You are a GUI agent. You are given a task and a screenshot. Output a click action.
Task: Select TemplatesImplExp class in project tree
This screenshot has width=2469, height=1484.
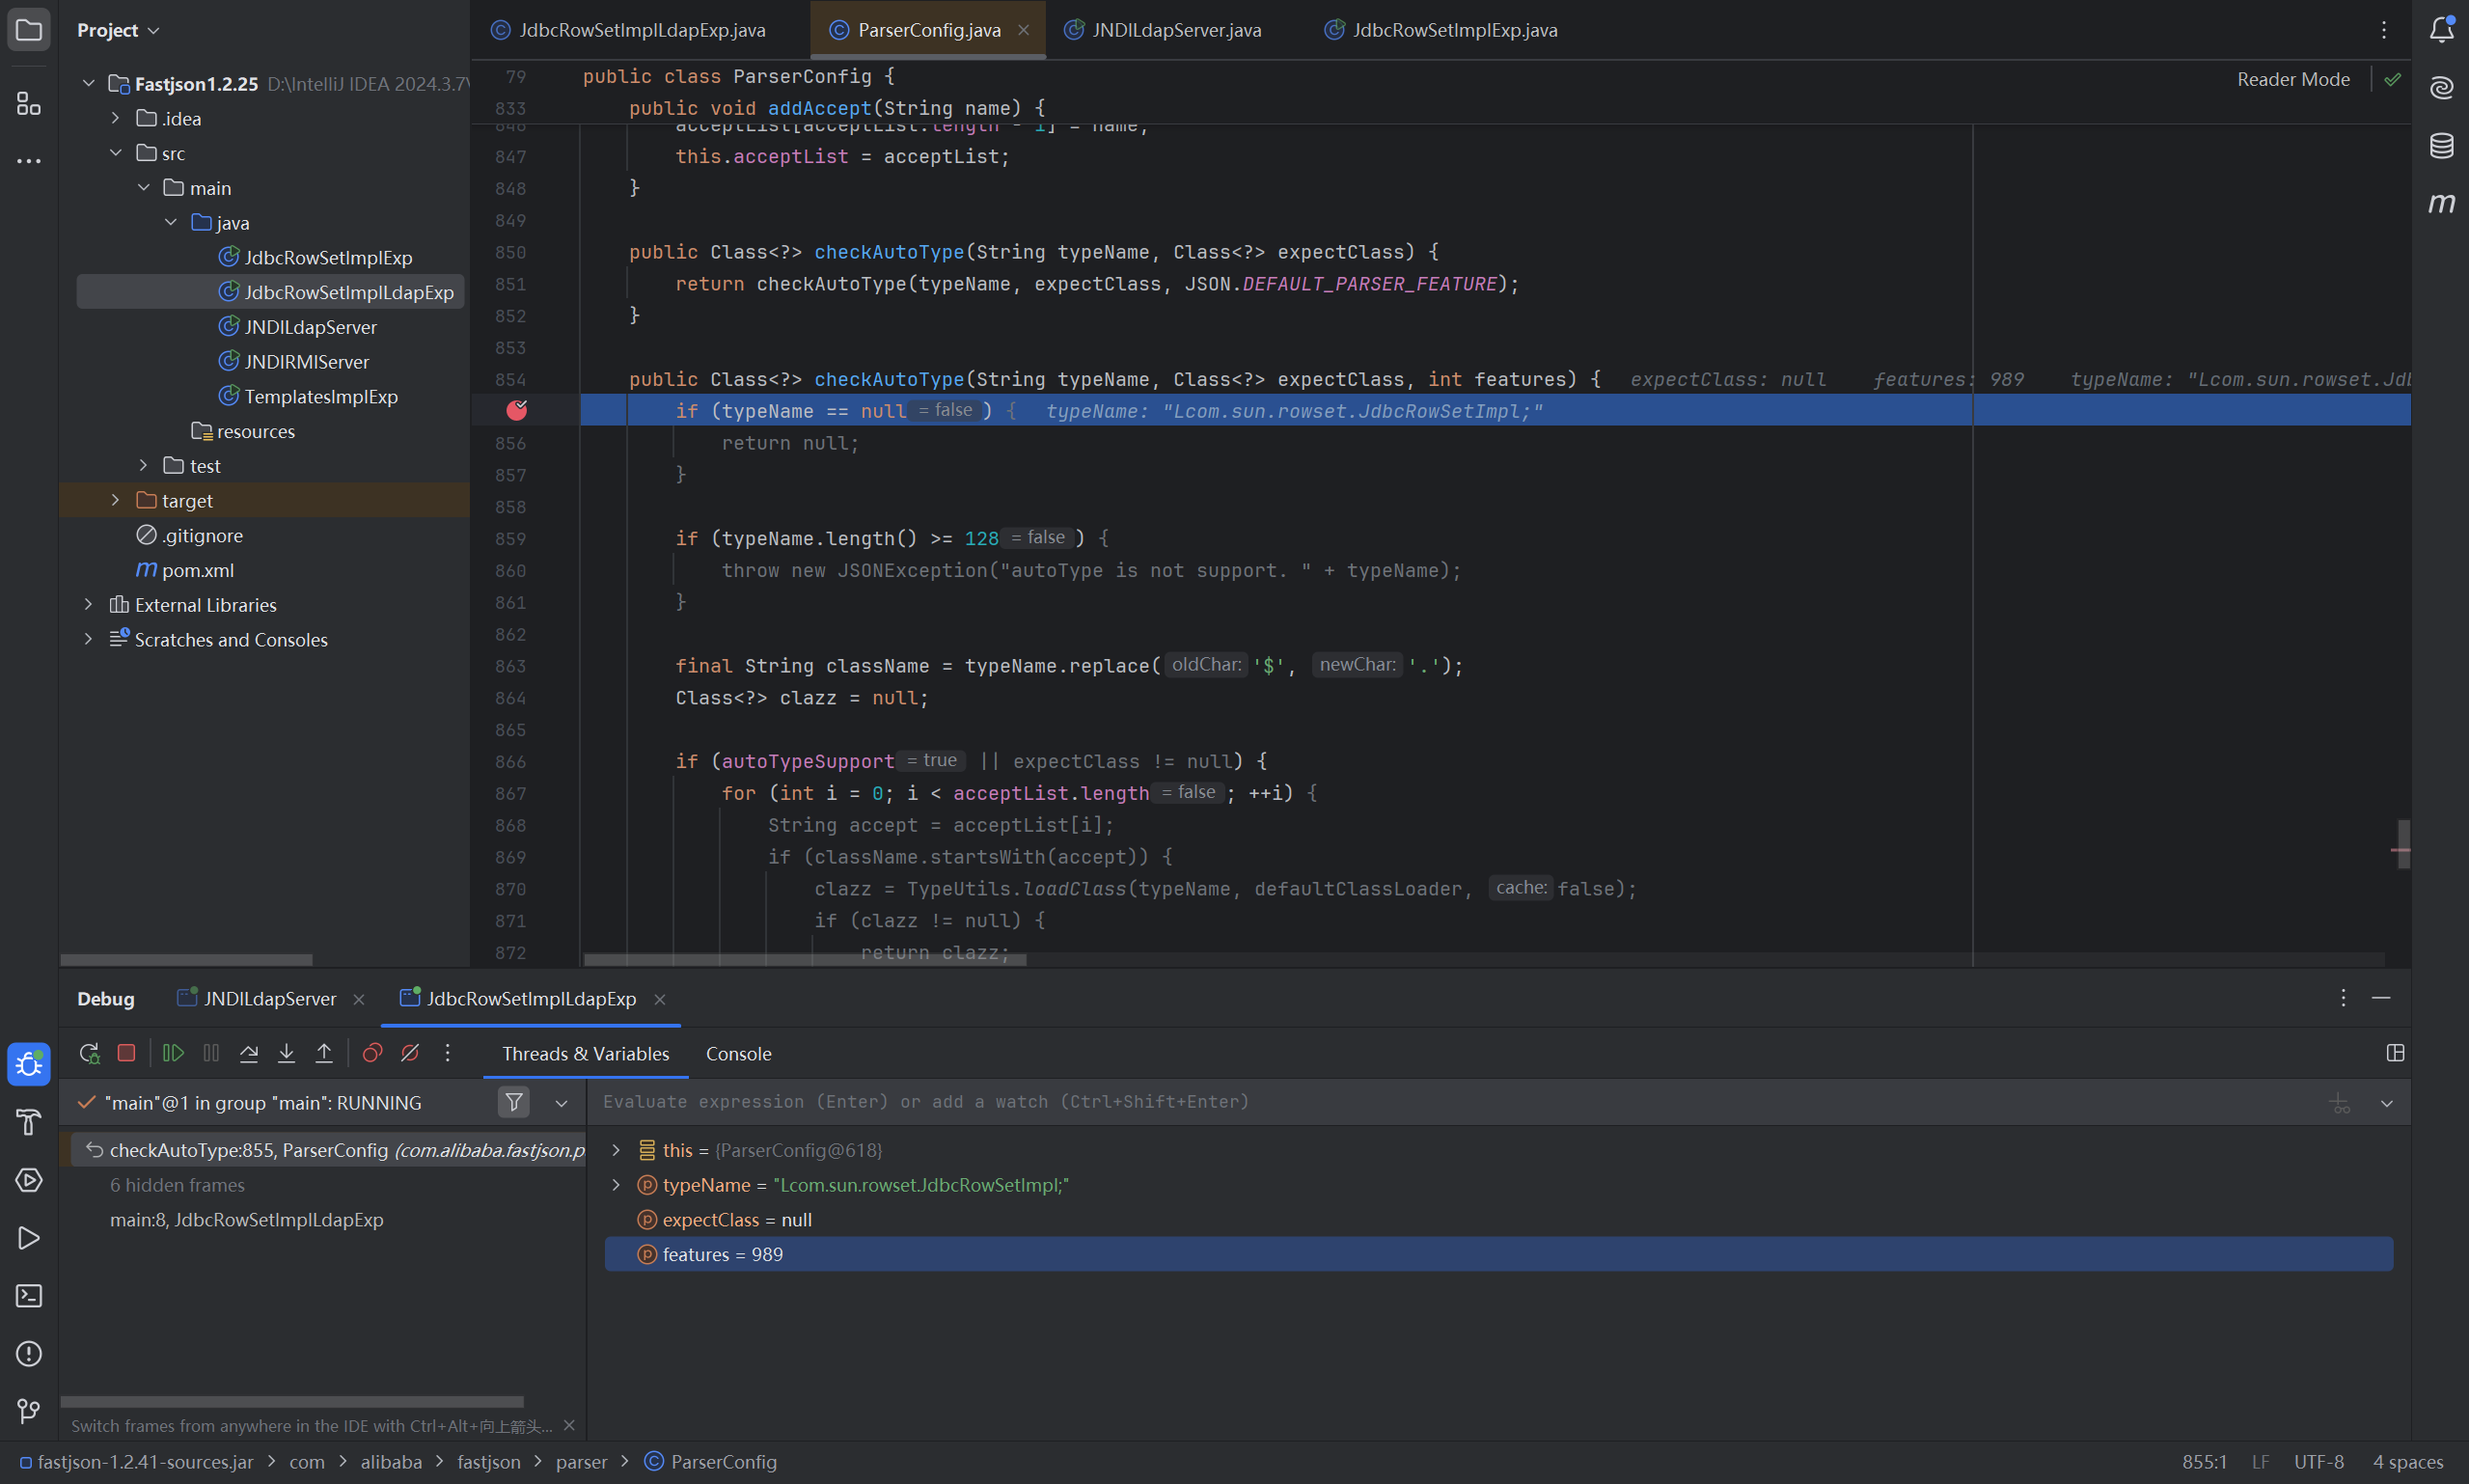click(x=320, y=396)
